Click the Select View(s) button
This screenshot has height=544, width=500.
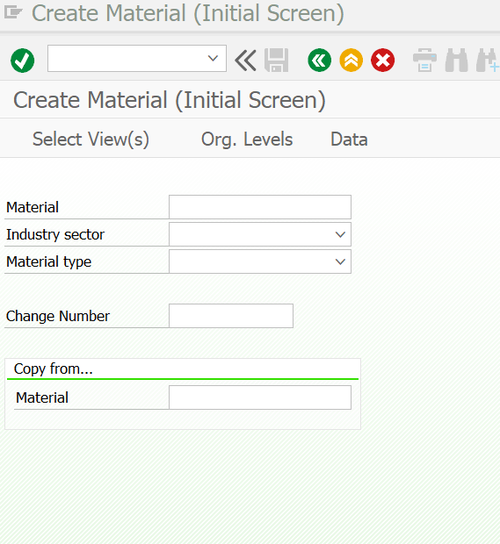point(91,139)
